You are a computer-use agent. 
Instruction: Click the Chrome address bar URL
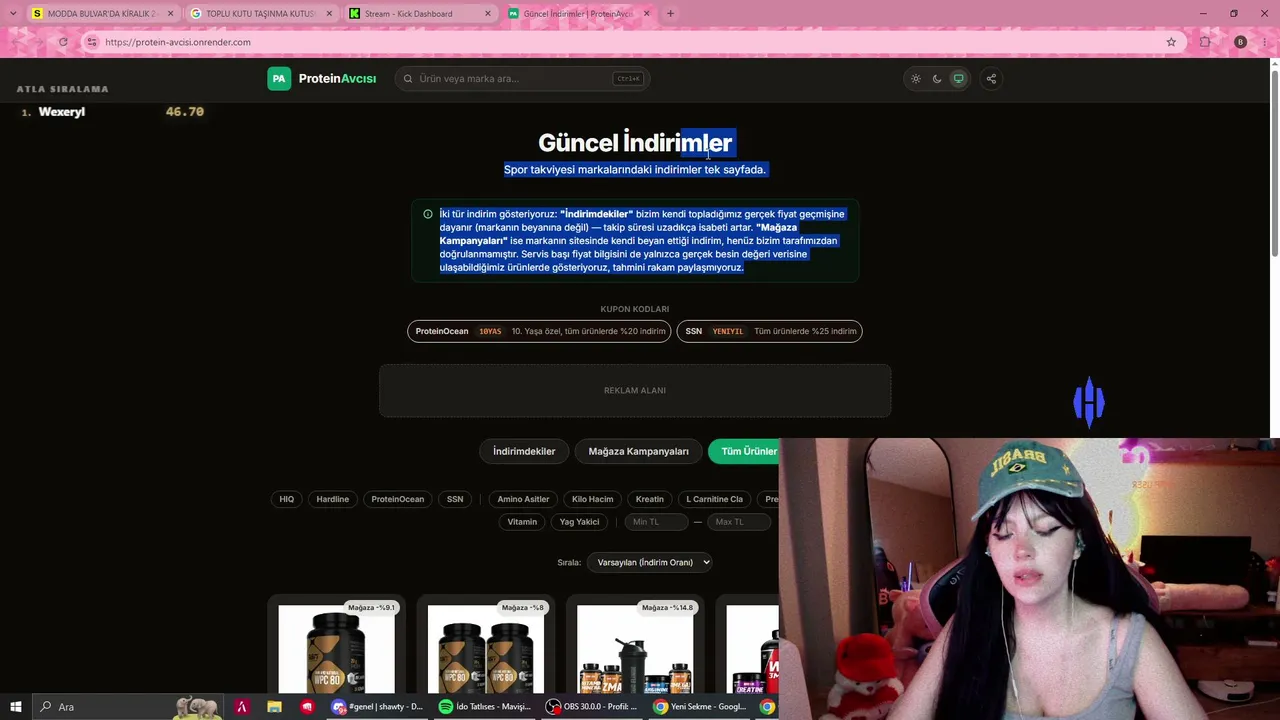[178, 42]
